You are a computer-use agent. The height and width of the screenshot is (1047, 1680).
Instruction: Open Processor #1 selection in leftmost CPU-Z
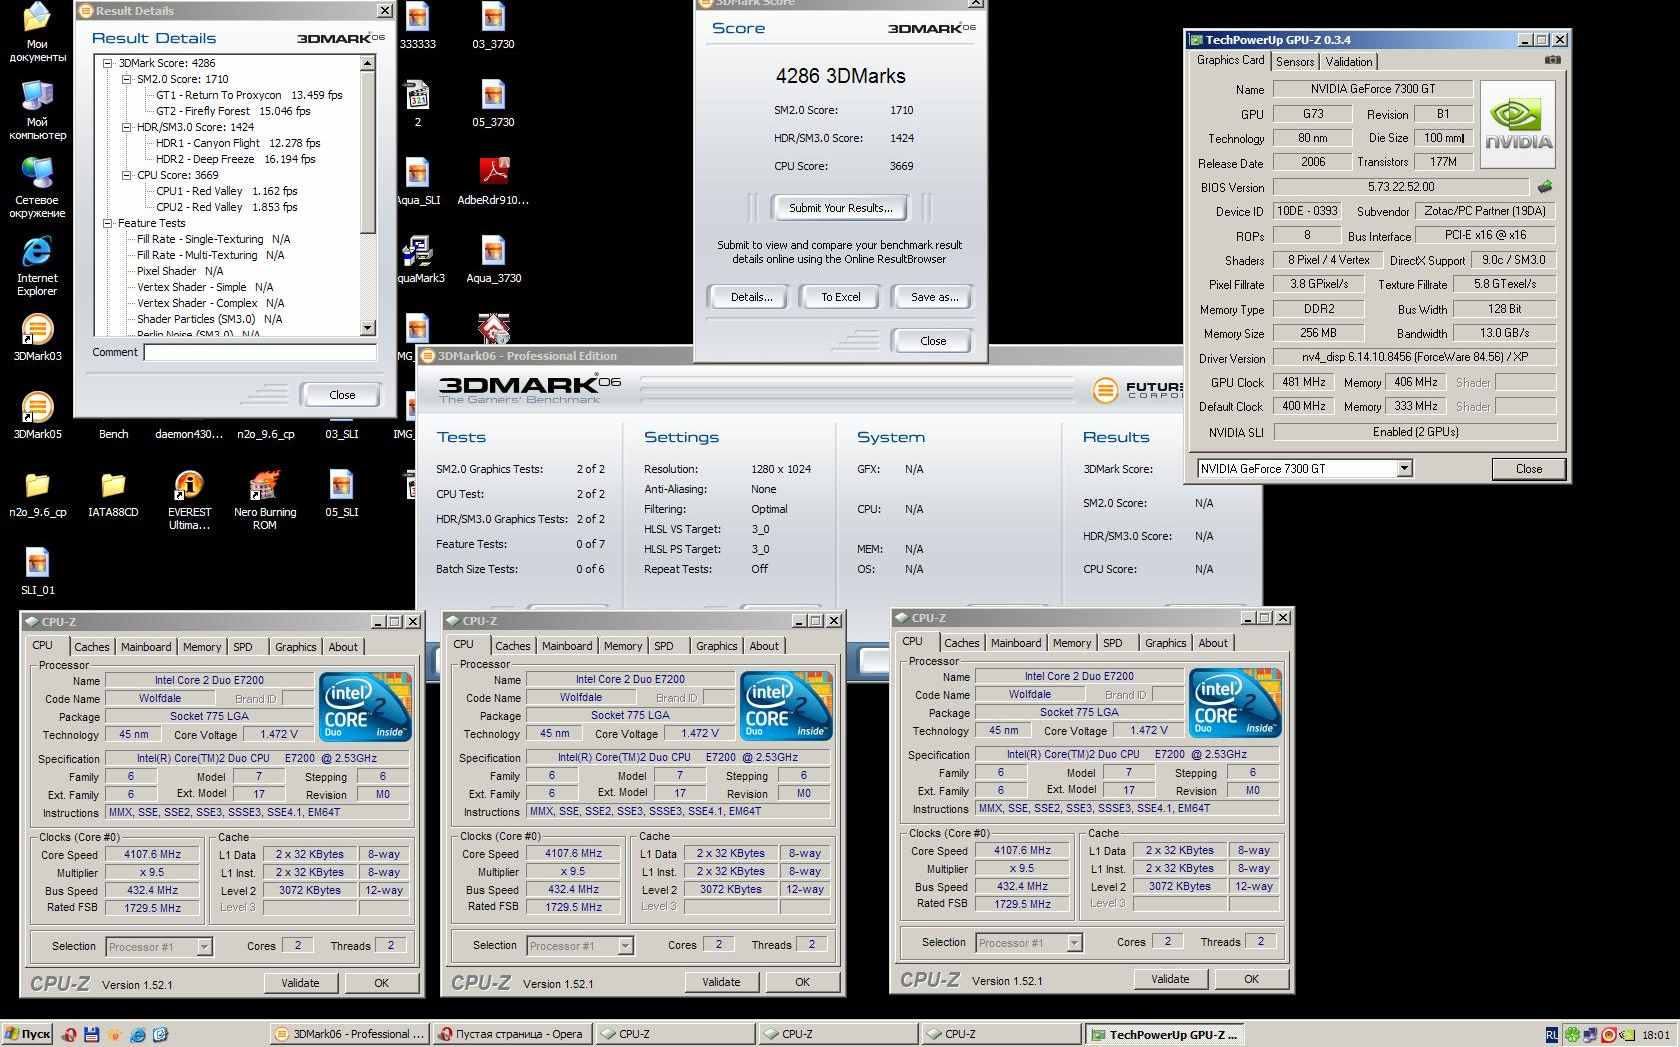coord(204,946)
